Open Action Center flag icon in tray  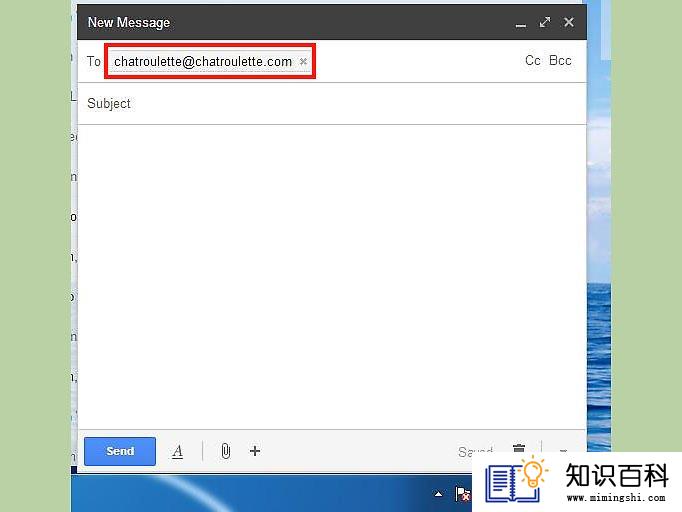click(x=462, y=494)
